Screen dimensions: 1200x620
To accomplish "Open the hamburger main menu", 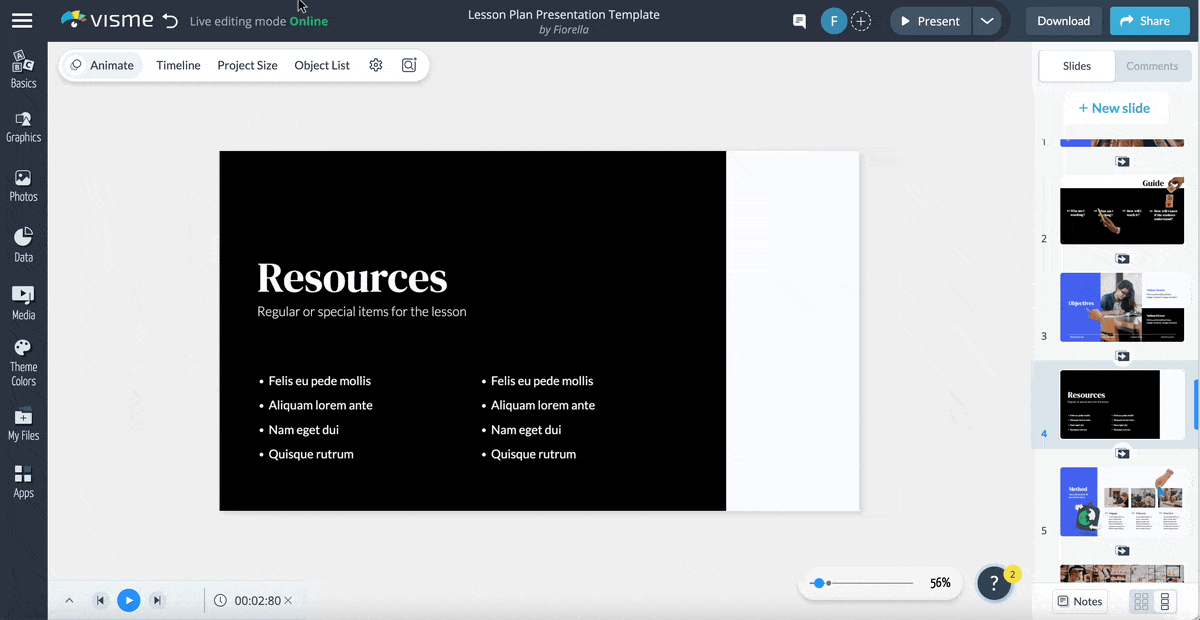I will (22, 21).
